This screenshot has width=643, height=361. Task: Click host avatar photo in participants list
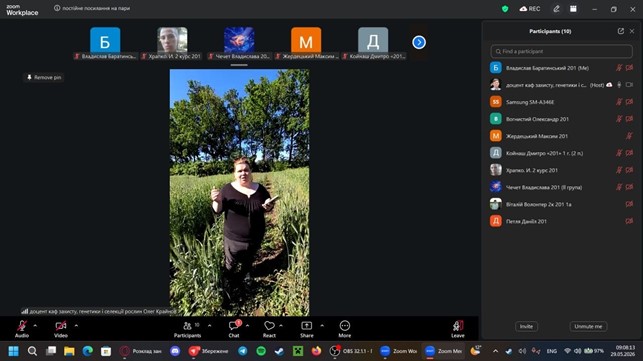496,85
